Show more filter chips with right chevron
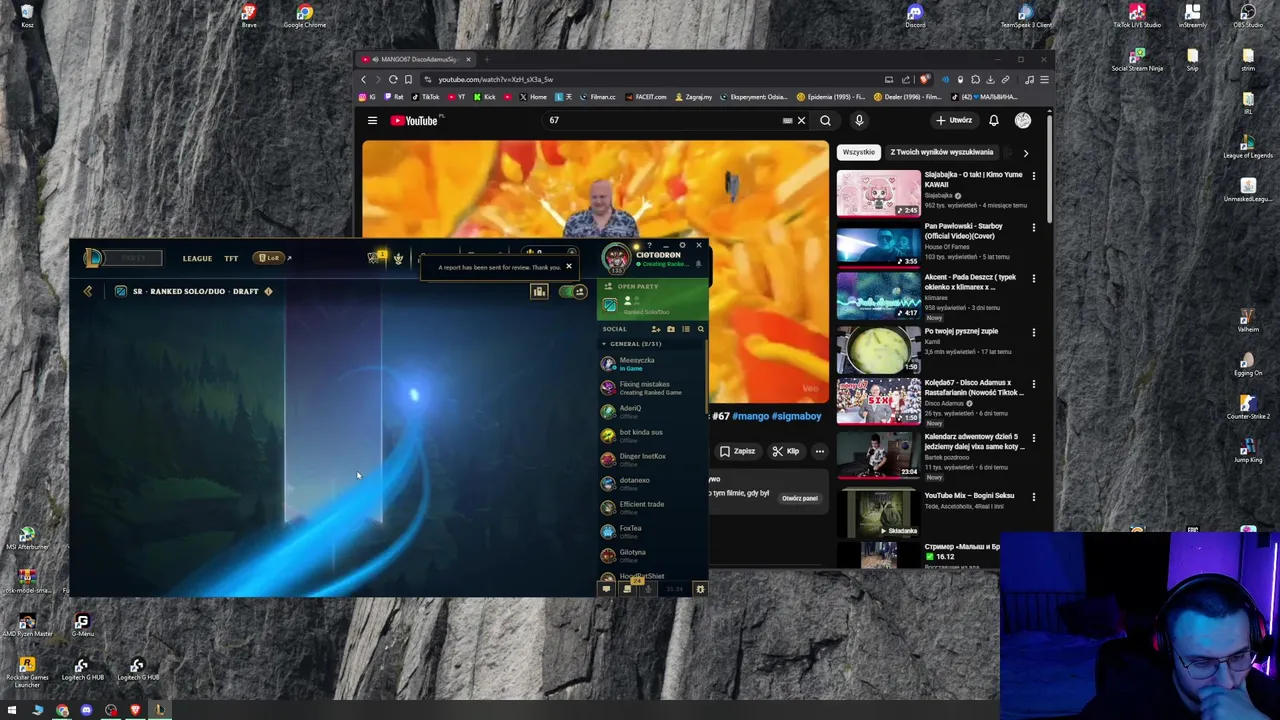Screen dimensions: 1280x720 pos(1025,153)
